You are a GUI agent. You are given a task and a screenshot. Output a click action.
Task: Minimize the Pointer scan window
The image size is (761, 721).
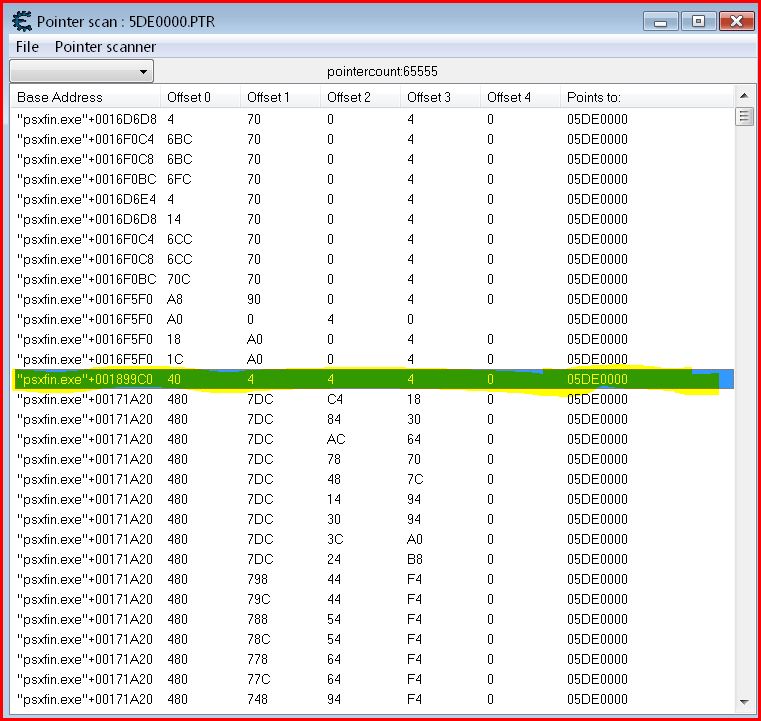[x=660, y=20]
